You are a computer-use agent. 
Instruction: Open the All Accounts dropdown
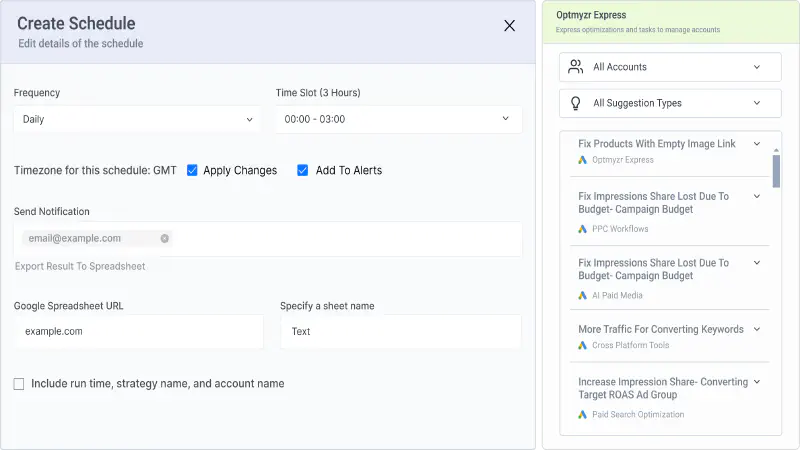[x=670, y=67]
